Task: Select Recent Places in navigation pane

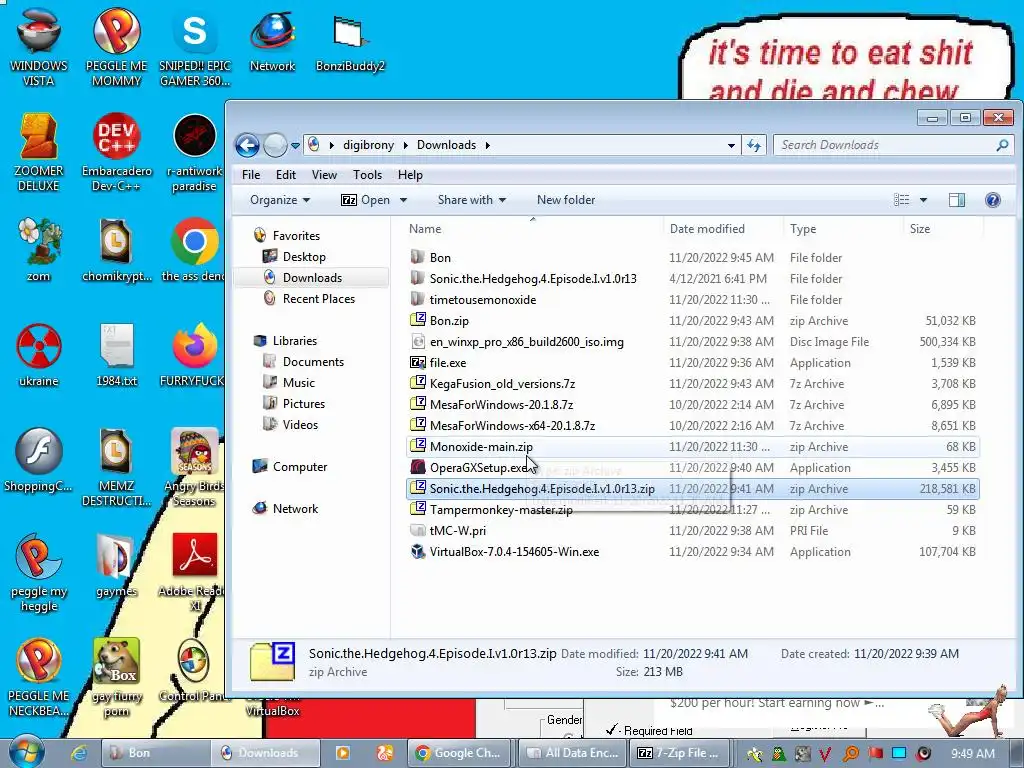Action: tap(318, 298)
